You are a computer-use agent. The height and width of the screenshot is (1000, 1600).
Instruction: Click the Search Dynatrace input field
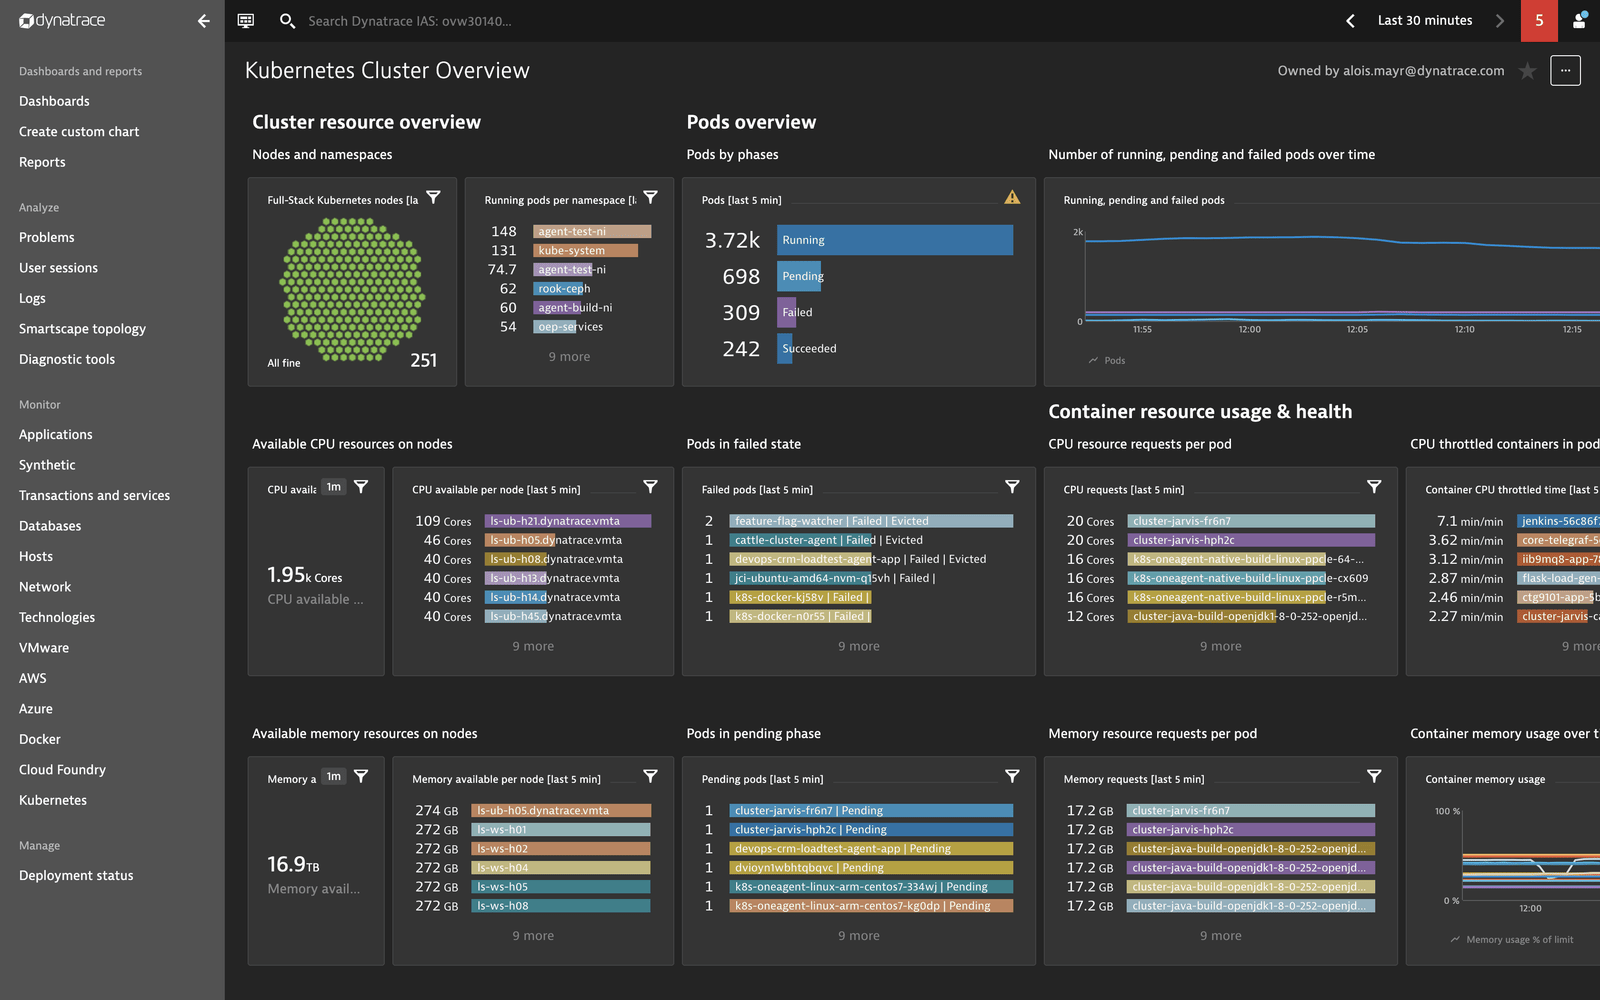tap(410, 21)
